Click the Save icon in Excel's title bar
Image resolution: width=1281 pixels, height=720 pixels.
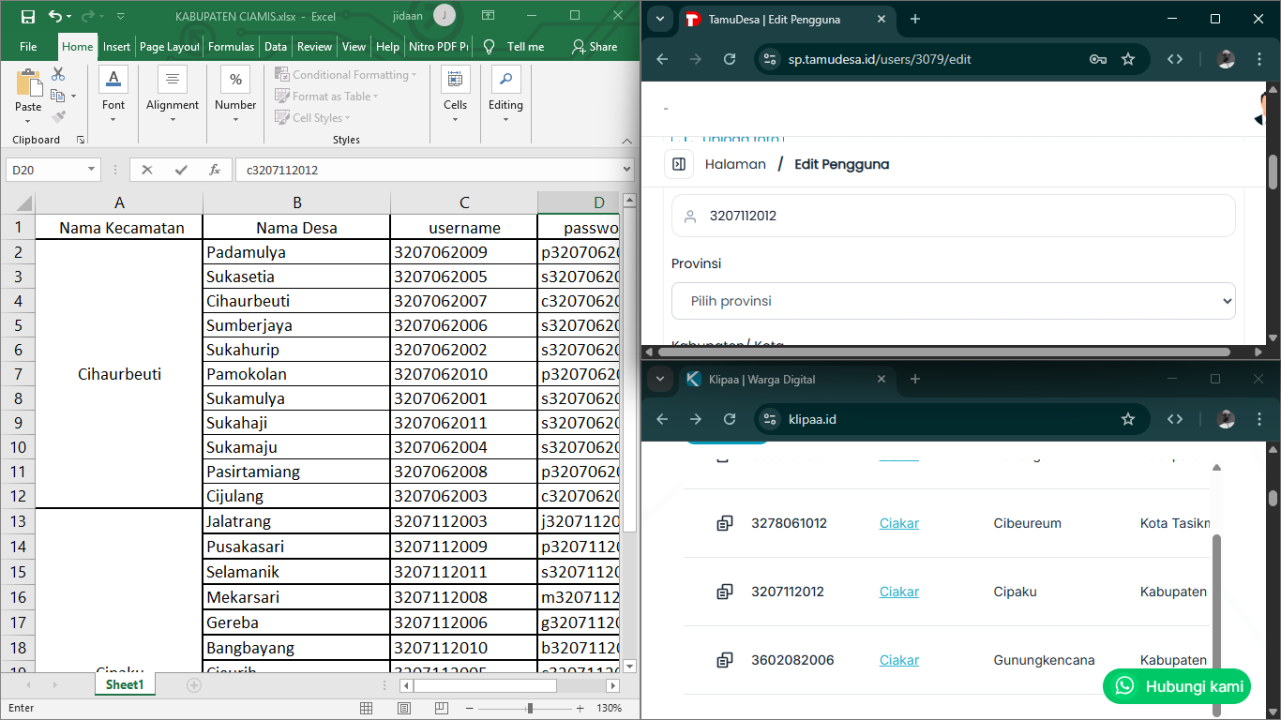pos(27,16)
